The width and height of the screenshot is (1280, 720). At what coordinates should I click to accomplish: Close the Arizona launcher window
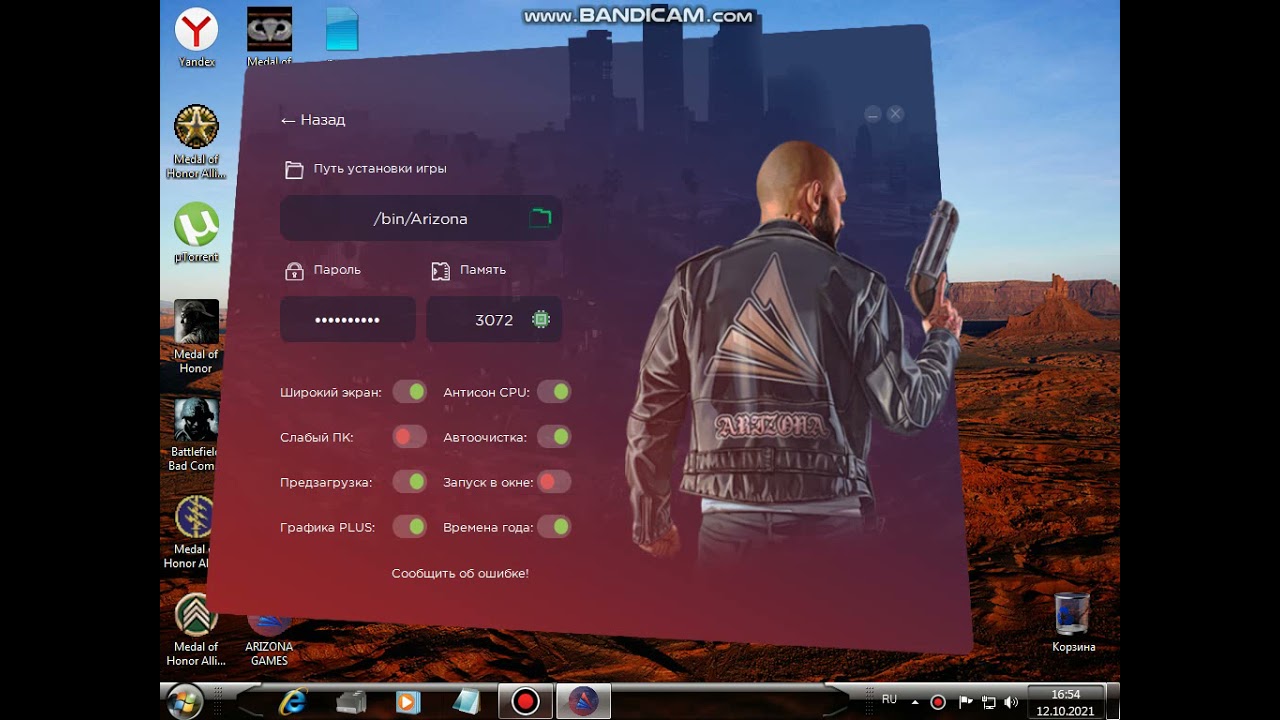[x=896, y=114]
